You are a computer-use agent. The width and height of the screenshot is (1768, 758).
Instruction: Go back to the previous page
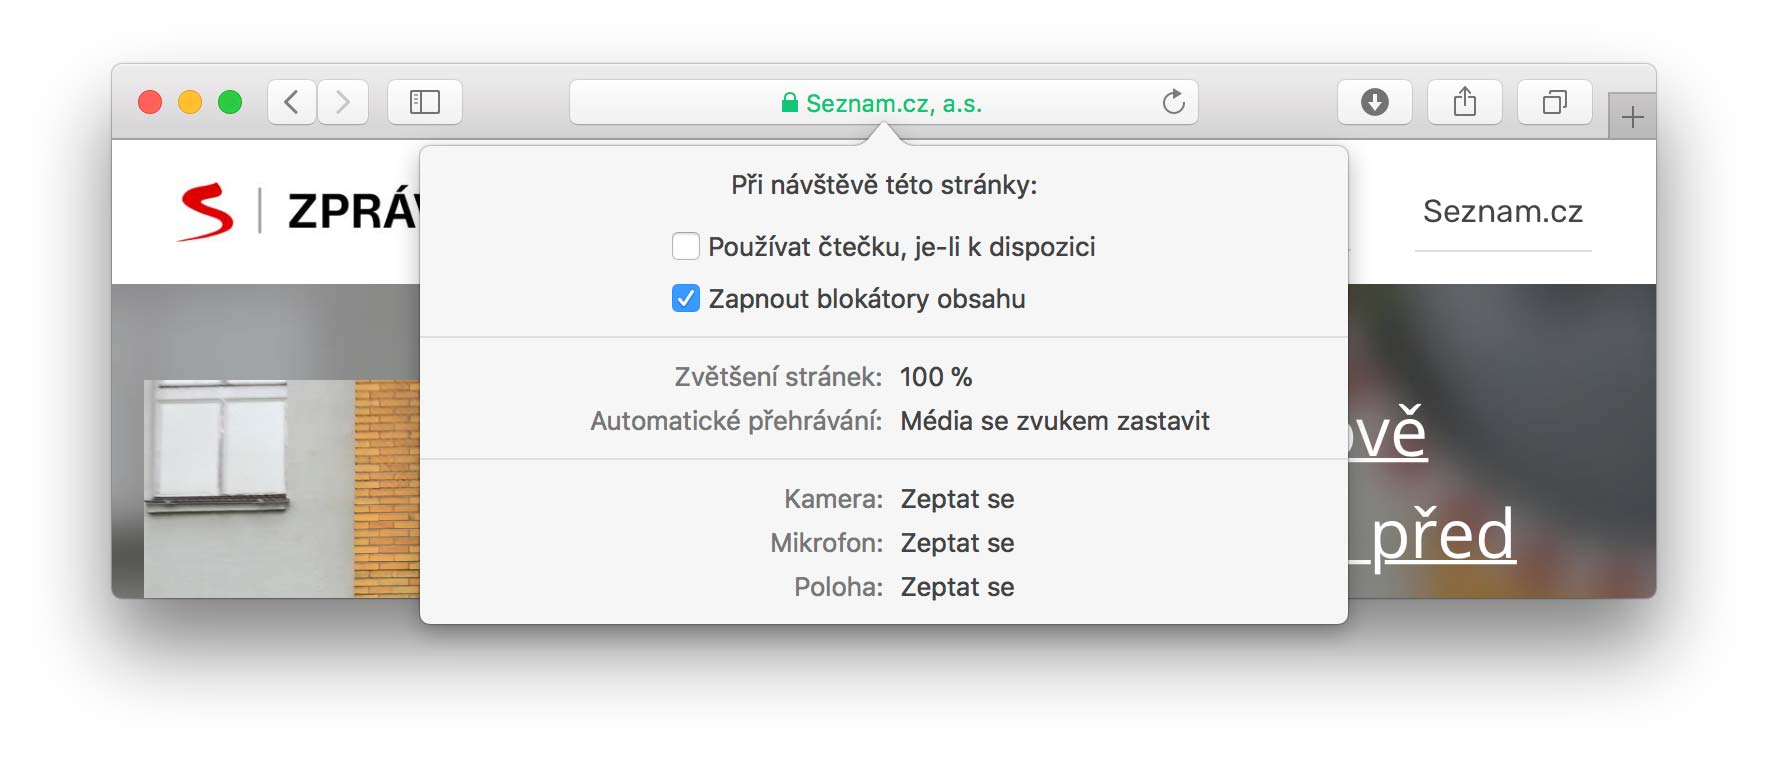(292, 102)
